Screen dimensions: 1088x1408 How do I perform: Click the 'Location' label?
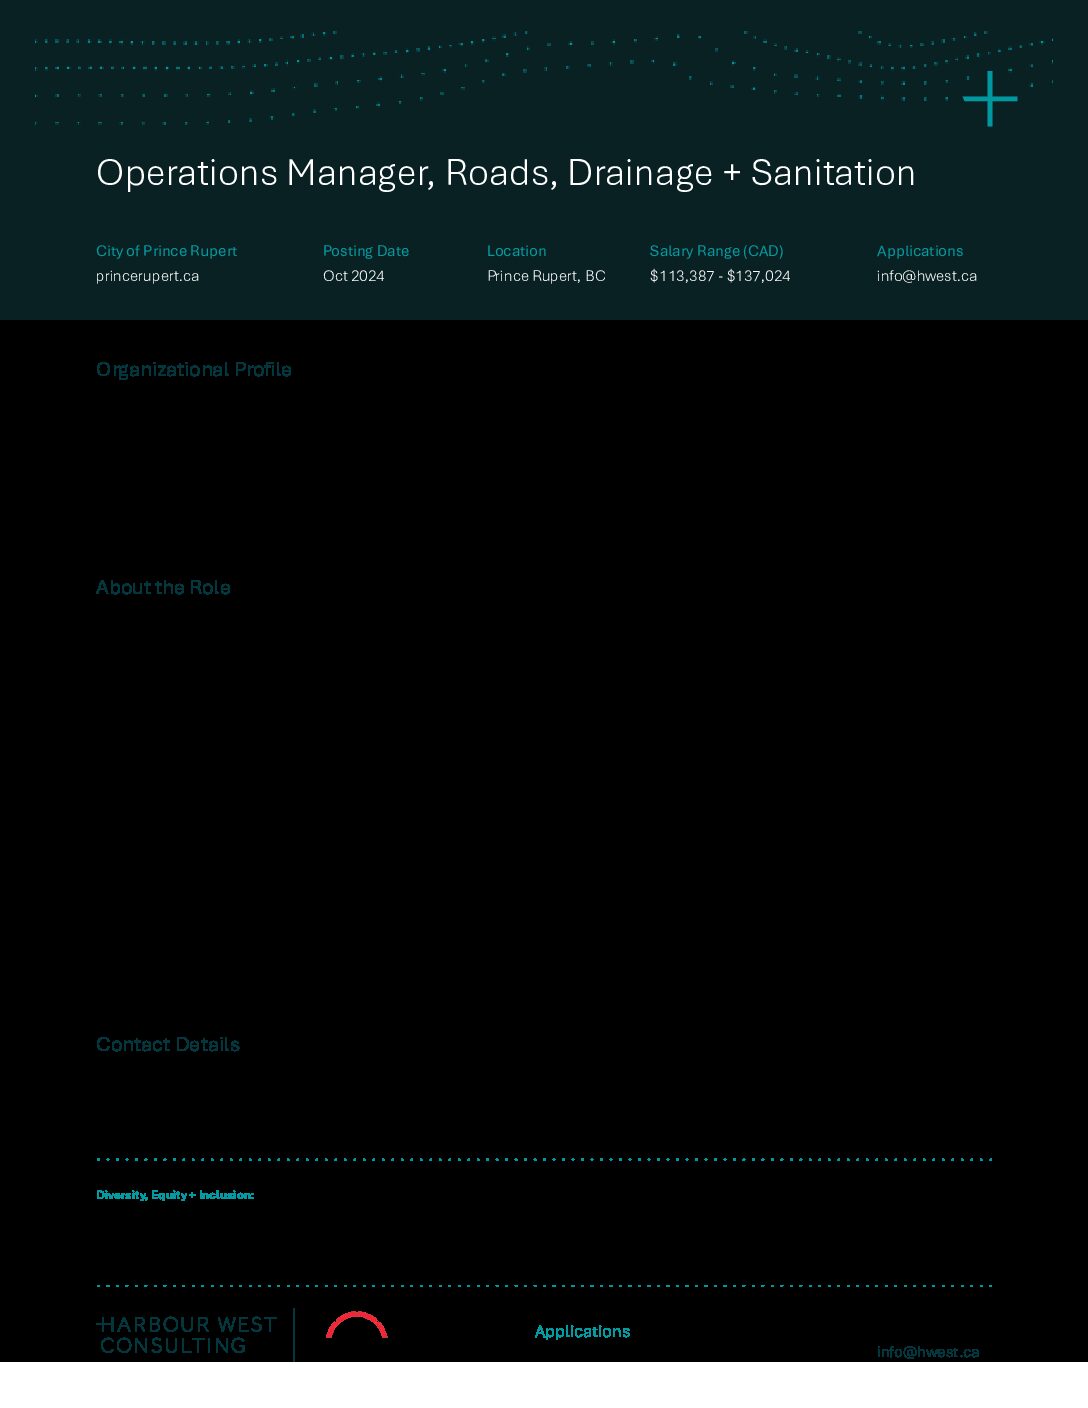pyautogui.click(x=517, y=251)
